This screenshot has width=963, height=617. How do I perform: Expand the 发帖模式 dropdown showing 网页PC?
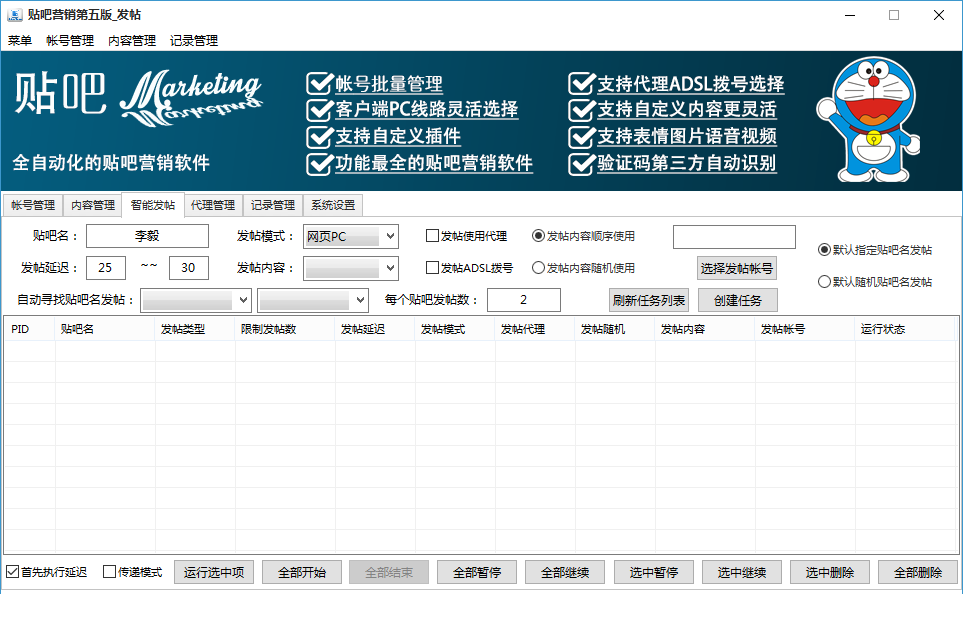(351, 236)
